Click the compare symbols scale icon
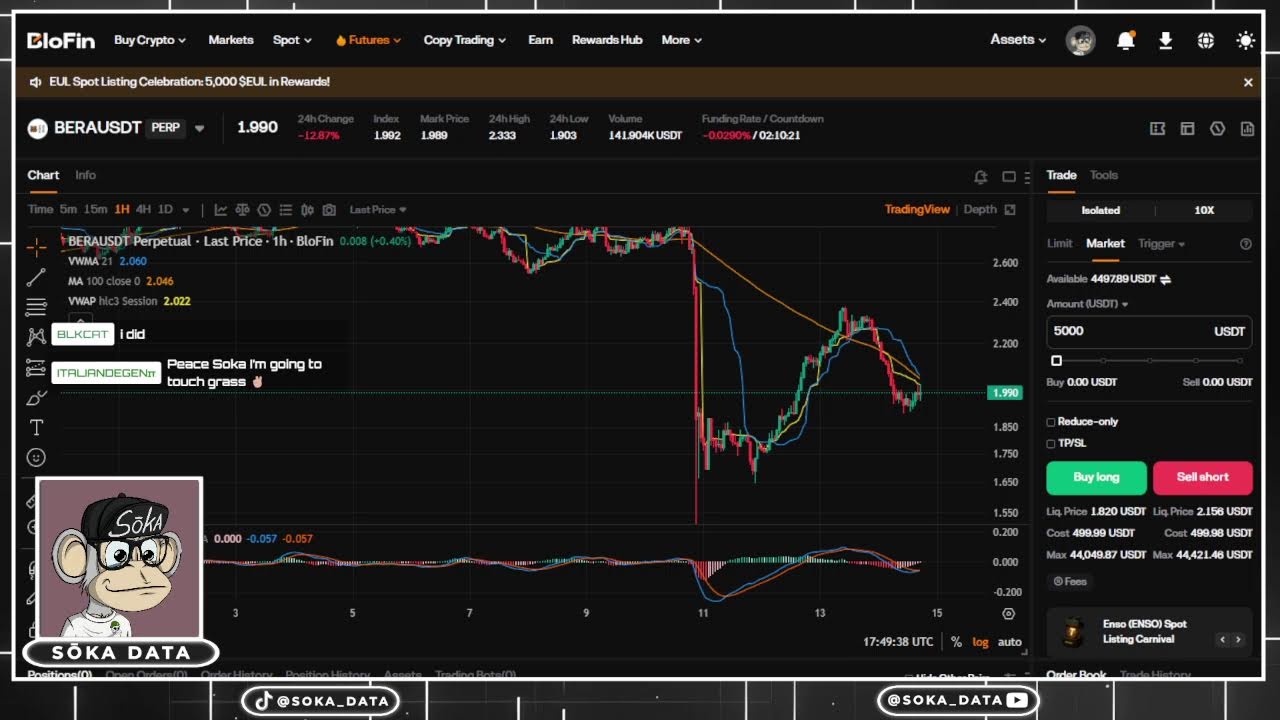 [x=243, y=210]
